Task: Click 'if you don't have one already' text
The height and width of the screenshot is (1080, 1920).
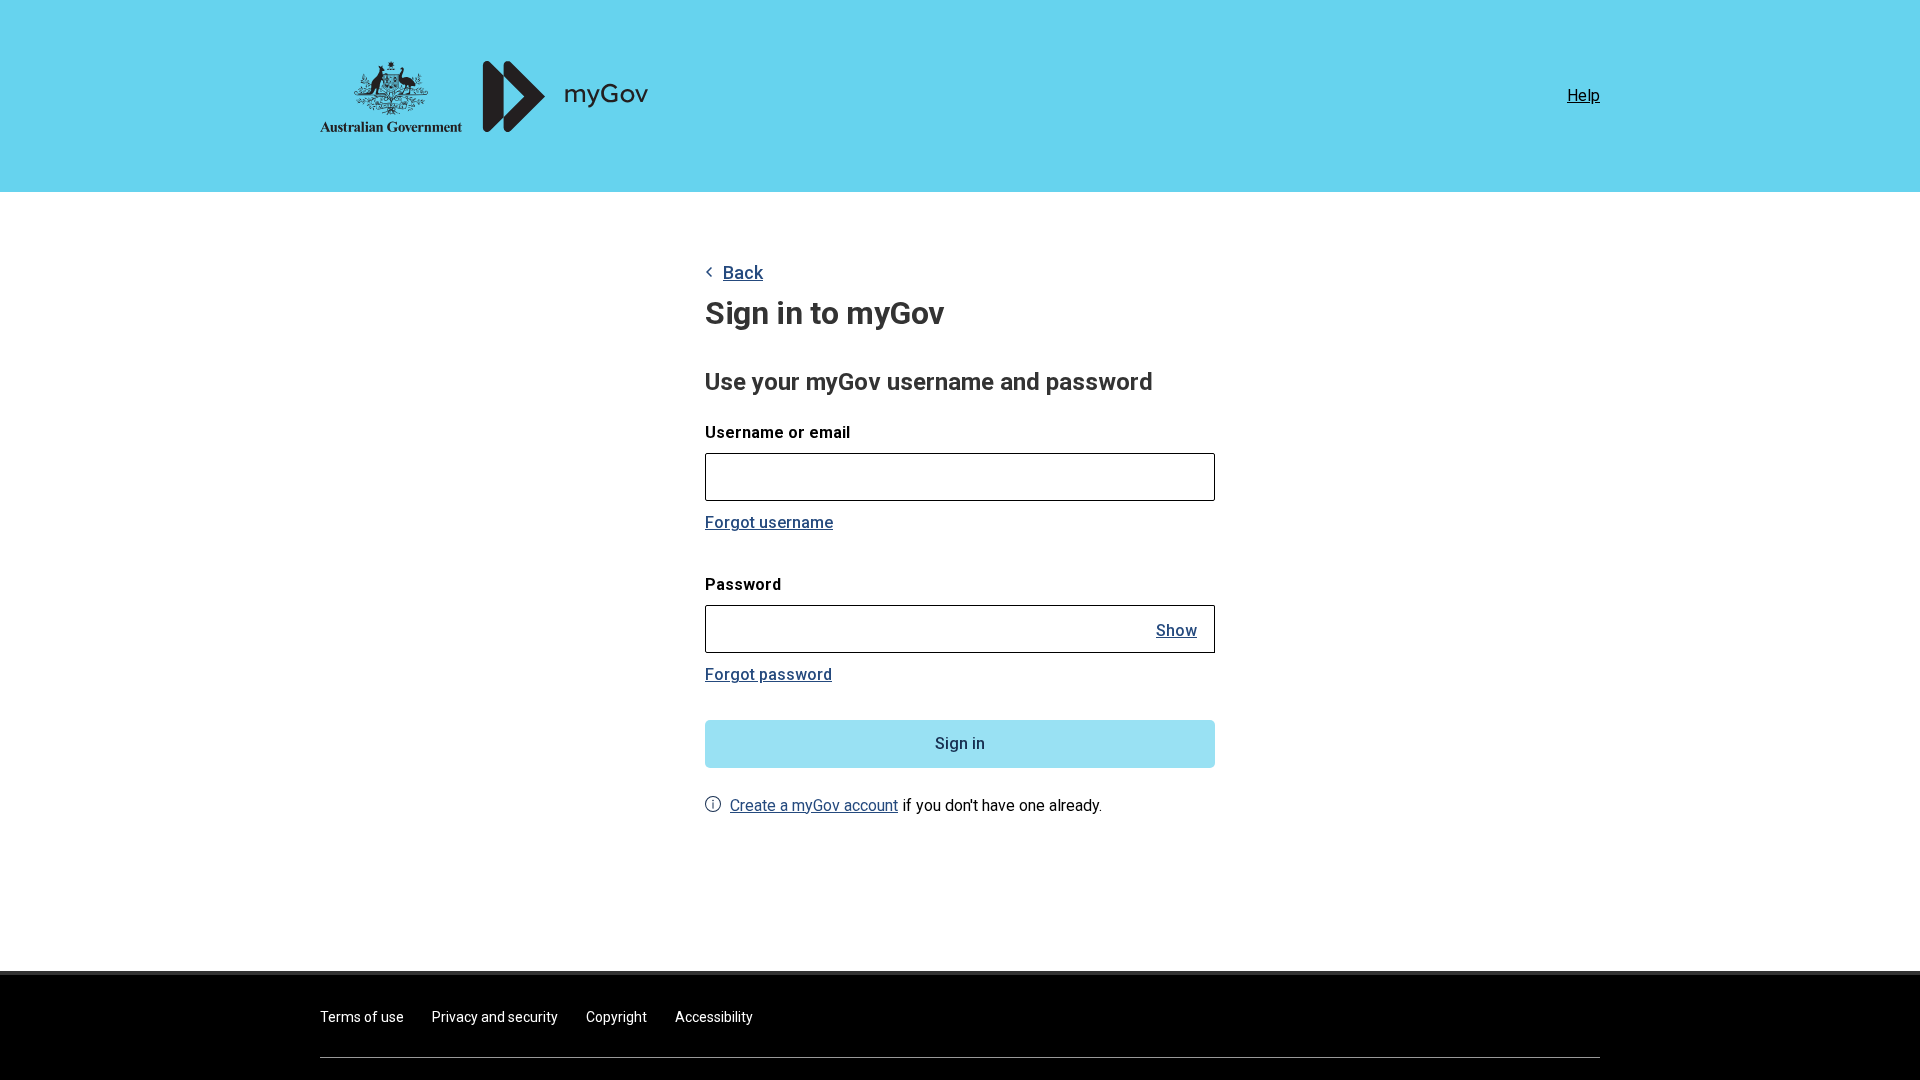Action: [x=1002, y=805]
